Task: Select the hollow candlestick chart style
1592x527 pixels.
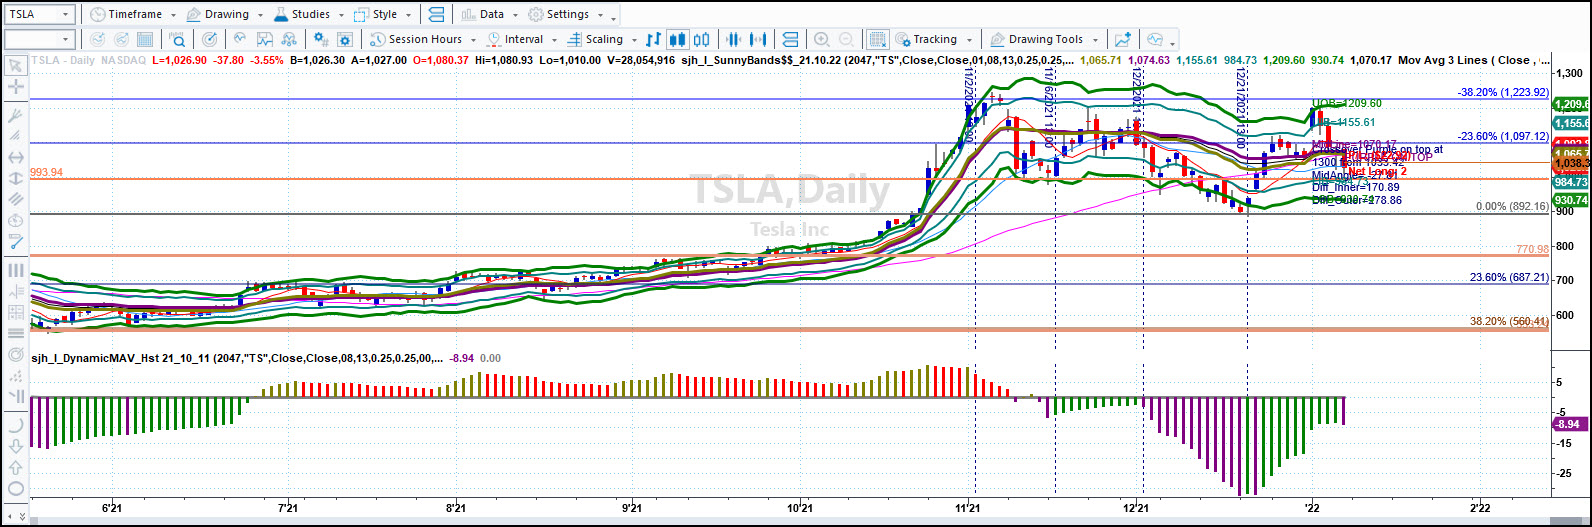Action: (x=700, y=39)
